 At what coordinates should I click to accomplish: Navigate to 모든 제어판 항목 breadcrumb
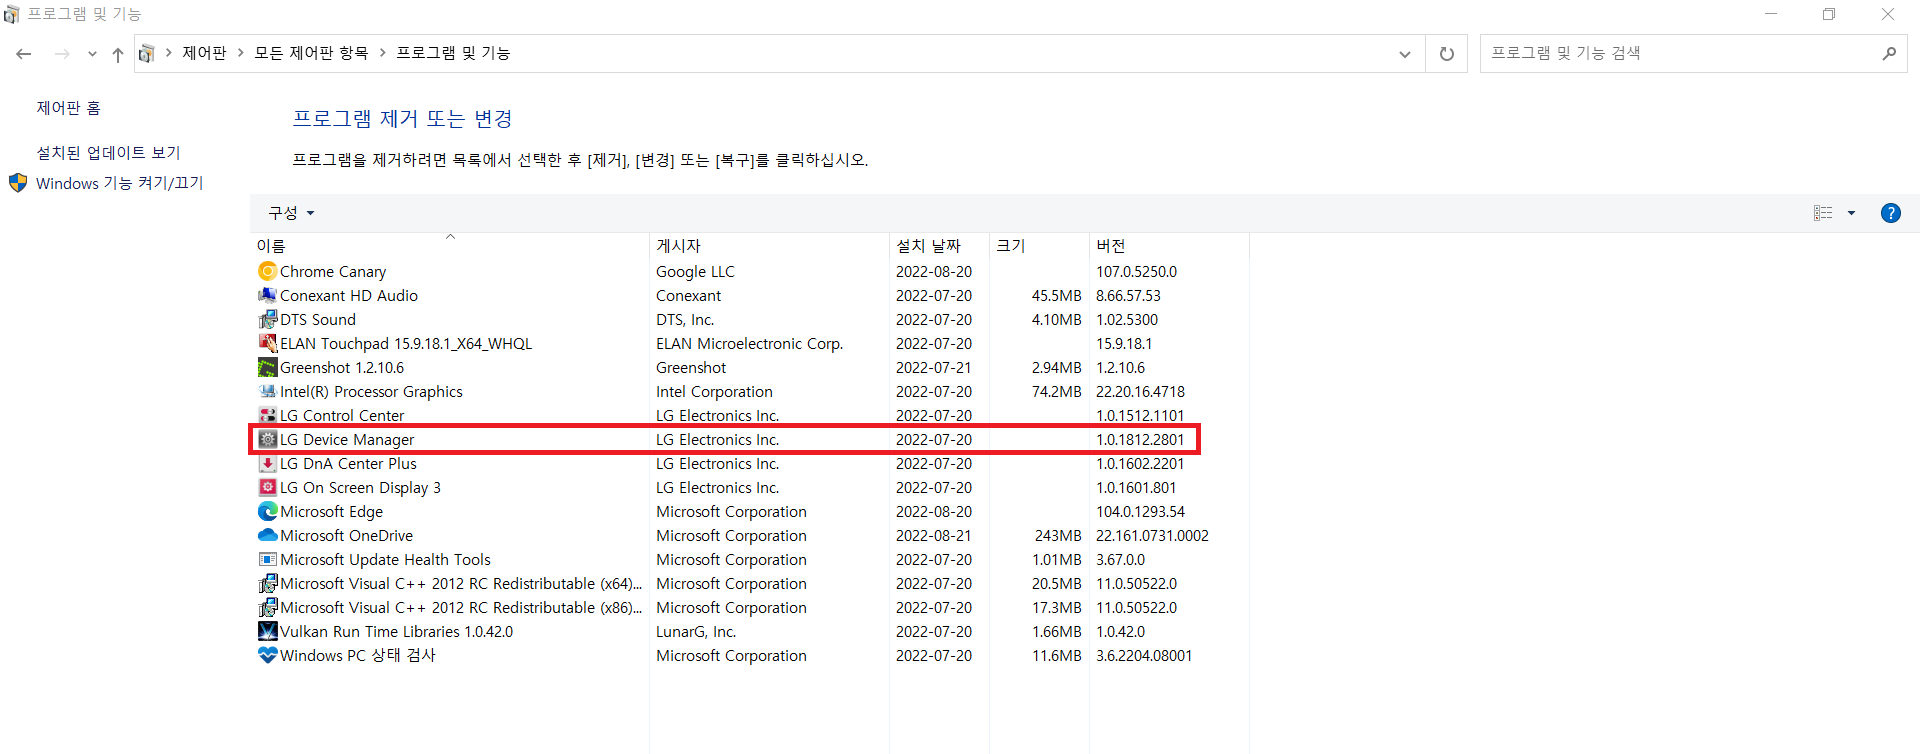coord(311,53)
